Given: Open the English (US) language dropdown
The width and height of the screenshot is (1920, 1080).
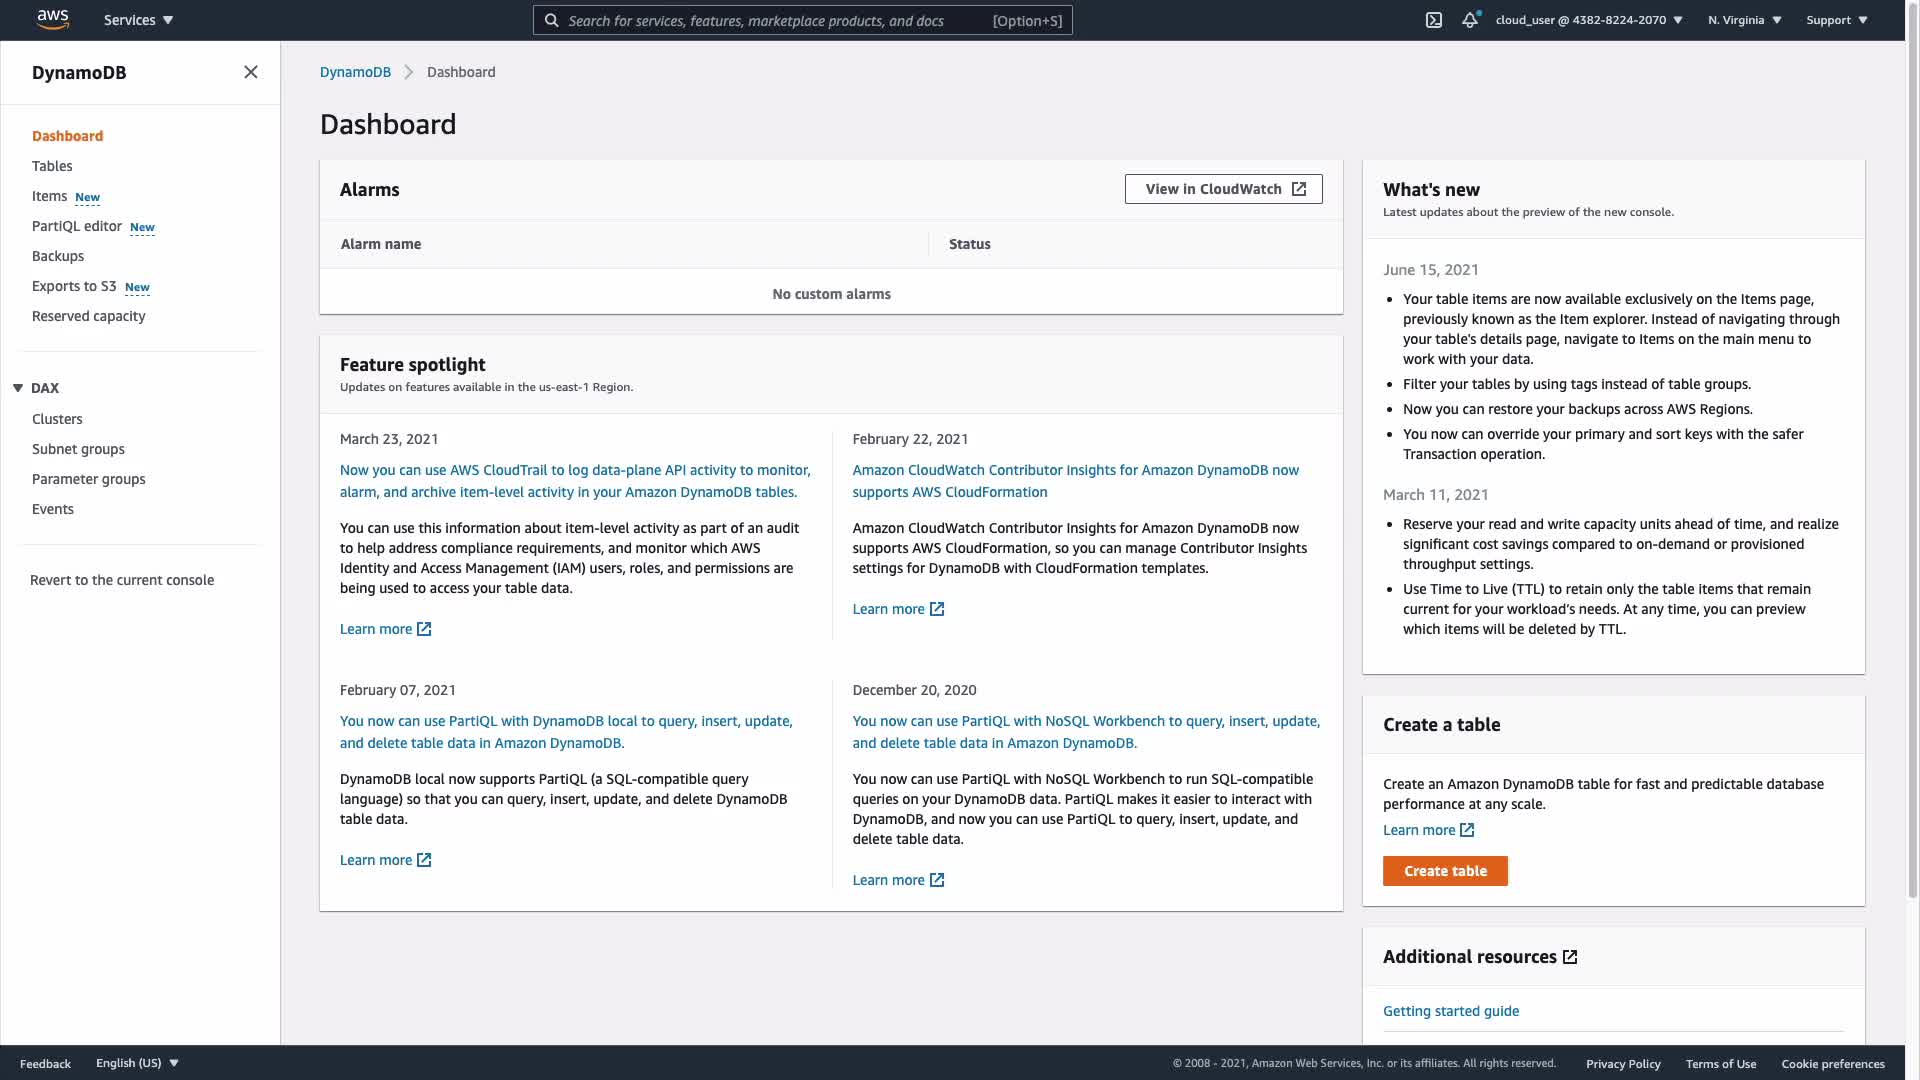Looking at the screenshot, I should pos(137,1063).
